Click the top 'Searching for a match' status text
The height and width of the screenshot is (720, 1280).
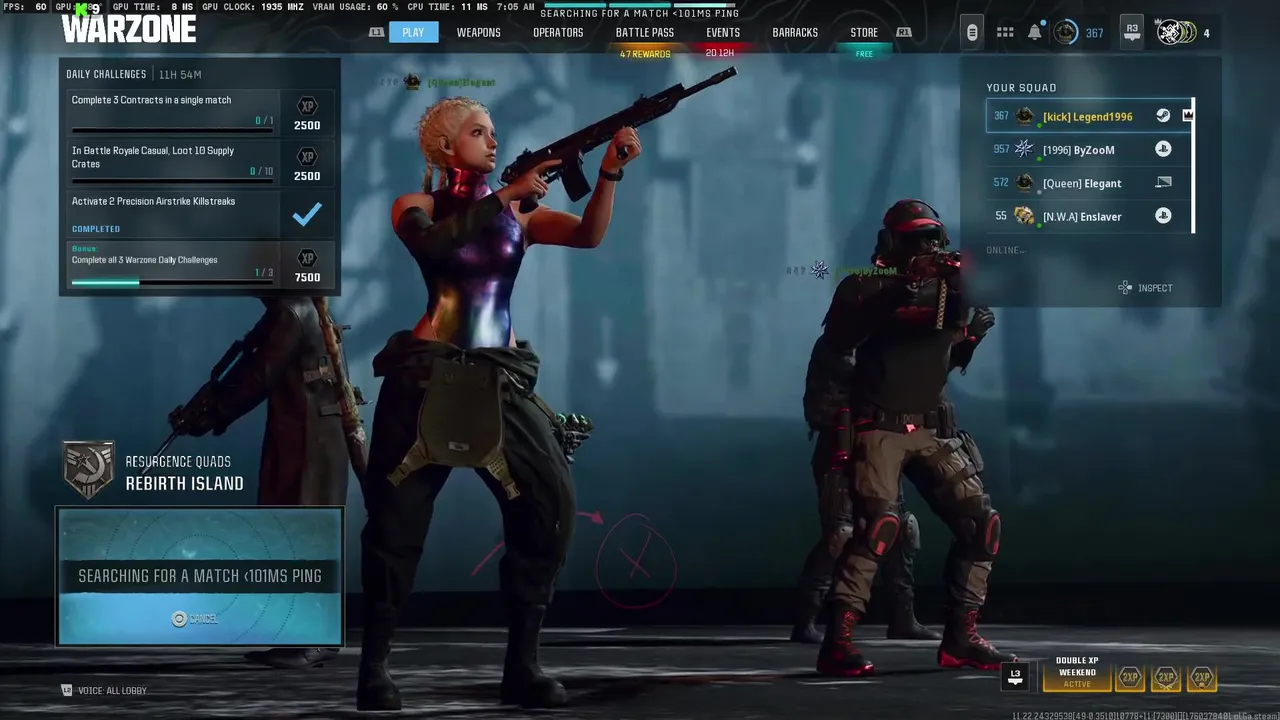[640, 14]
